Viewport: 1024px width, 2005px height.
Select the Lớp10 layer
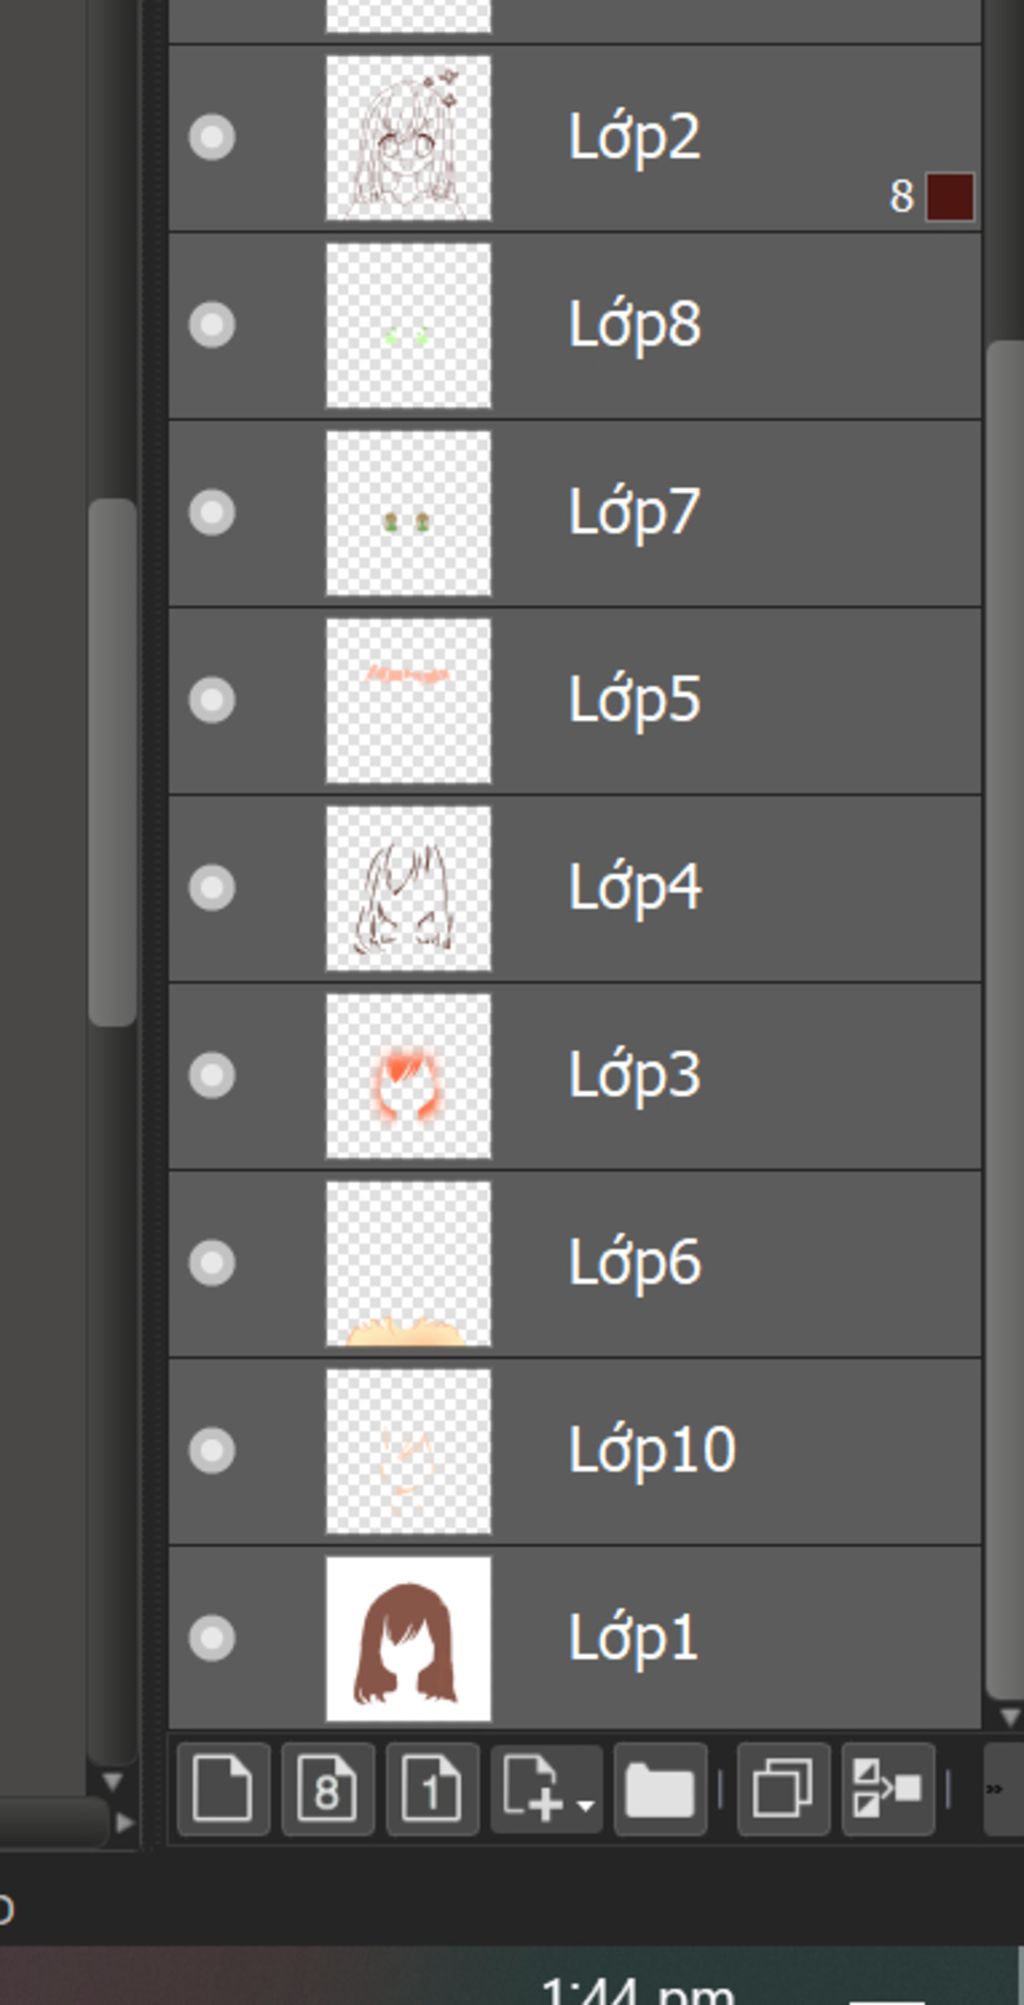[x=575, y=1451]
